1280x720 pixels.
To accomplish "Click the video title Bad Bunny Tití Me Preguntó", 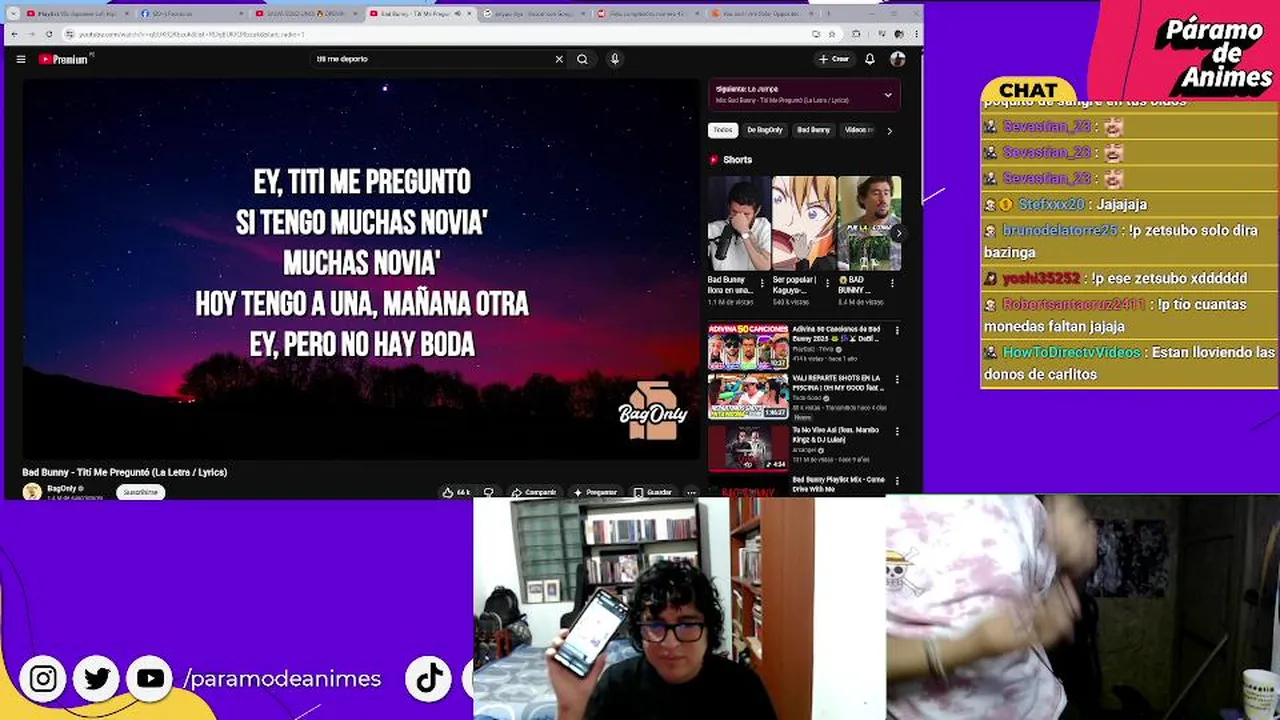I will 125,472.
